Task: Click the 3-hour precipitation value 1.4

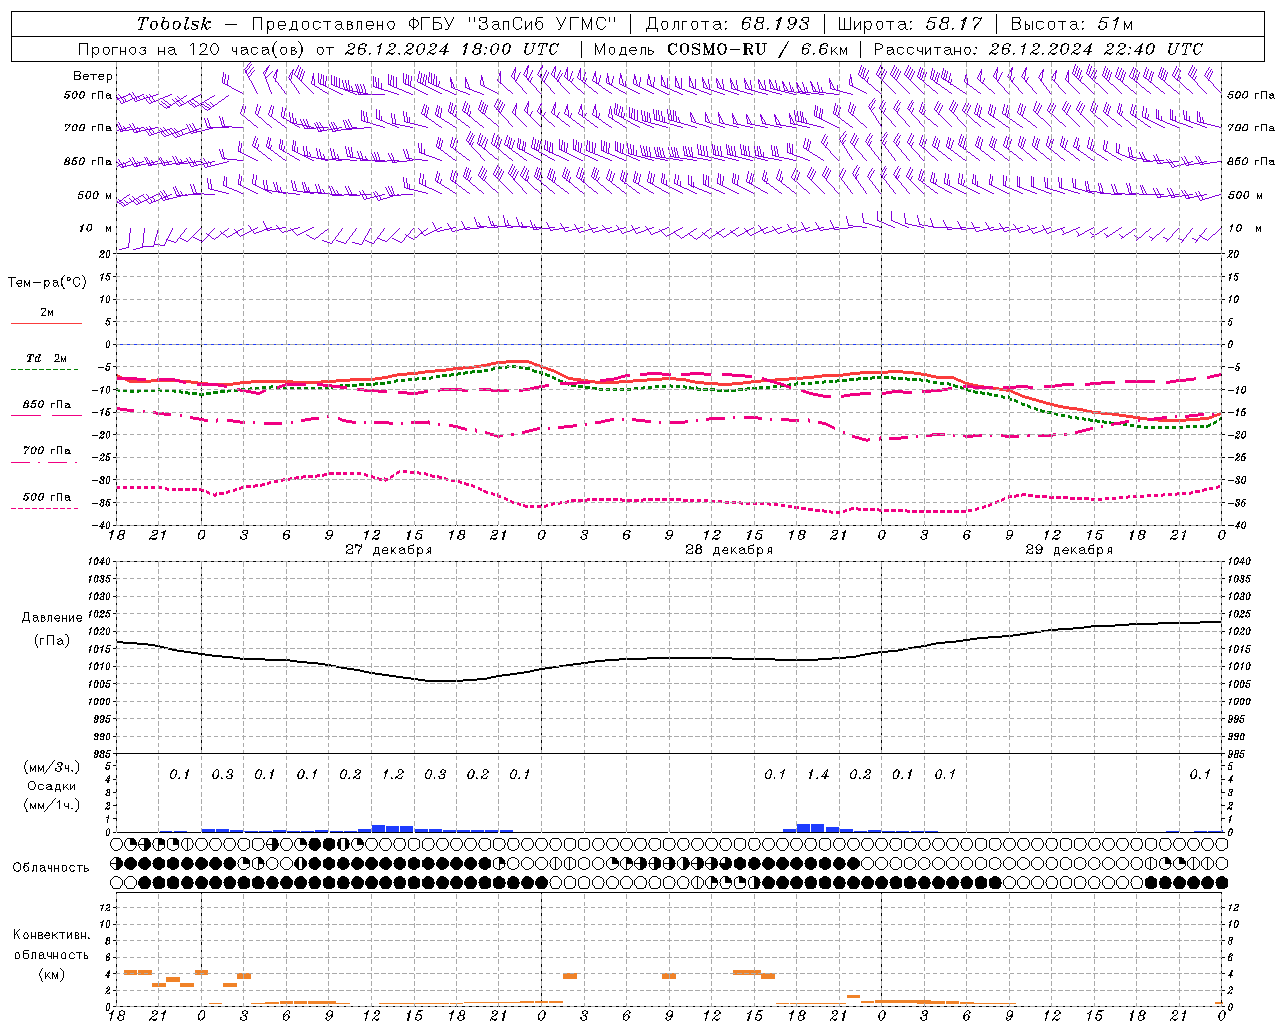Action: click(x=818, y=775)
